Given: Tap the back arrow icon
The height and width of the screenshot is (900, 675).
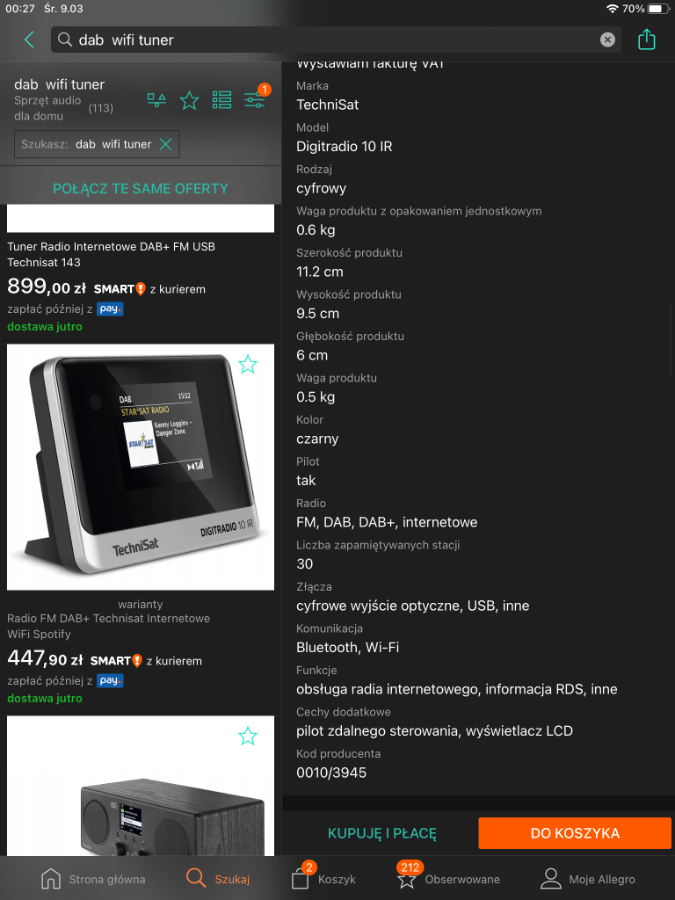Looking at the screenshot, I should pyautogui.click(x=29, y=40).
